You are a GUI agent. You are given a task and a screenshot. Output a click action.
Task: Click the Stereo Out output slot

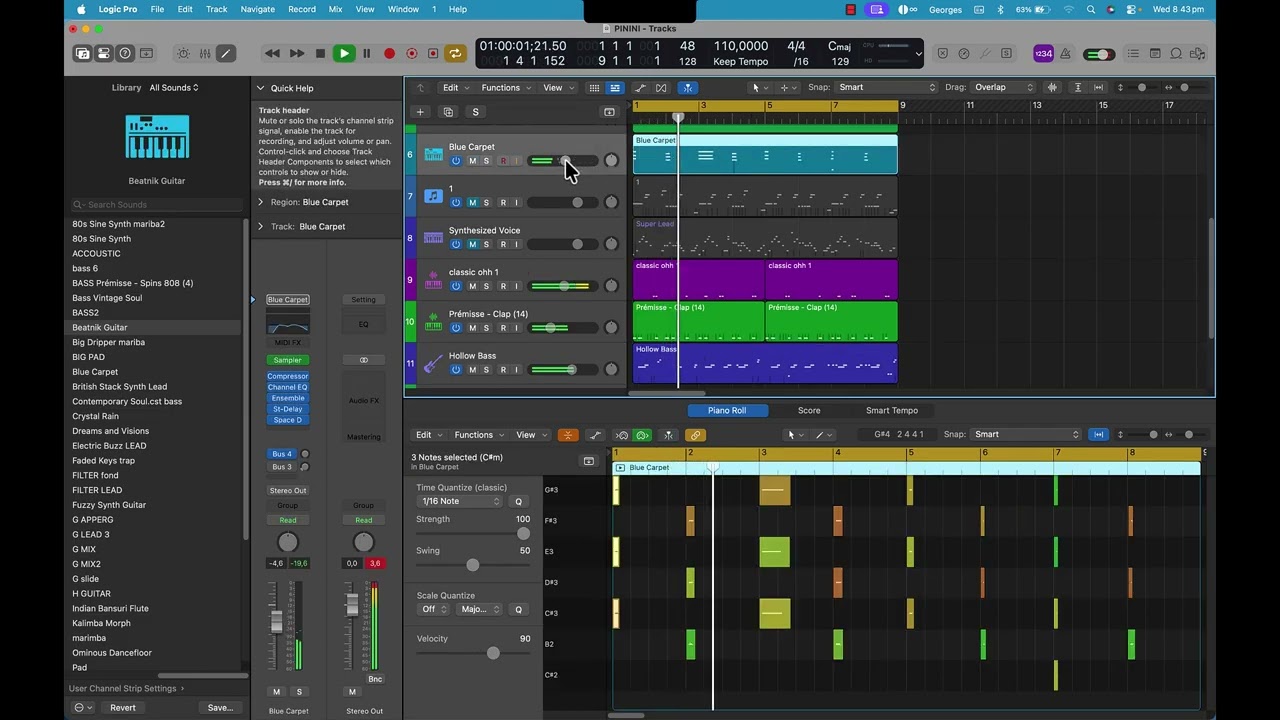(288, 491)
